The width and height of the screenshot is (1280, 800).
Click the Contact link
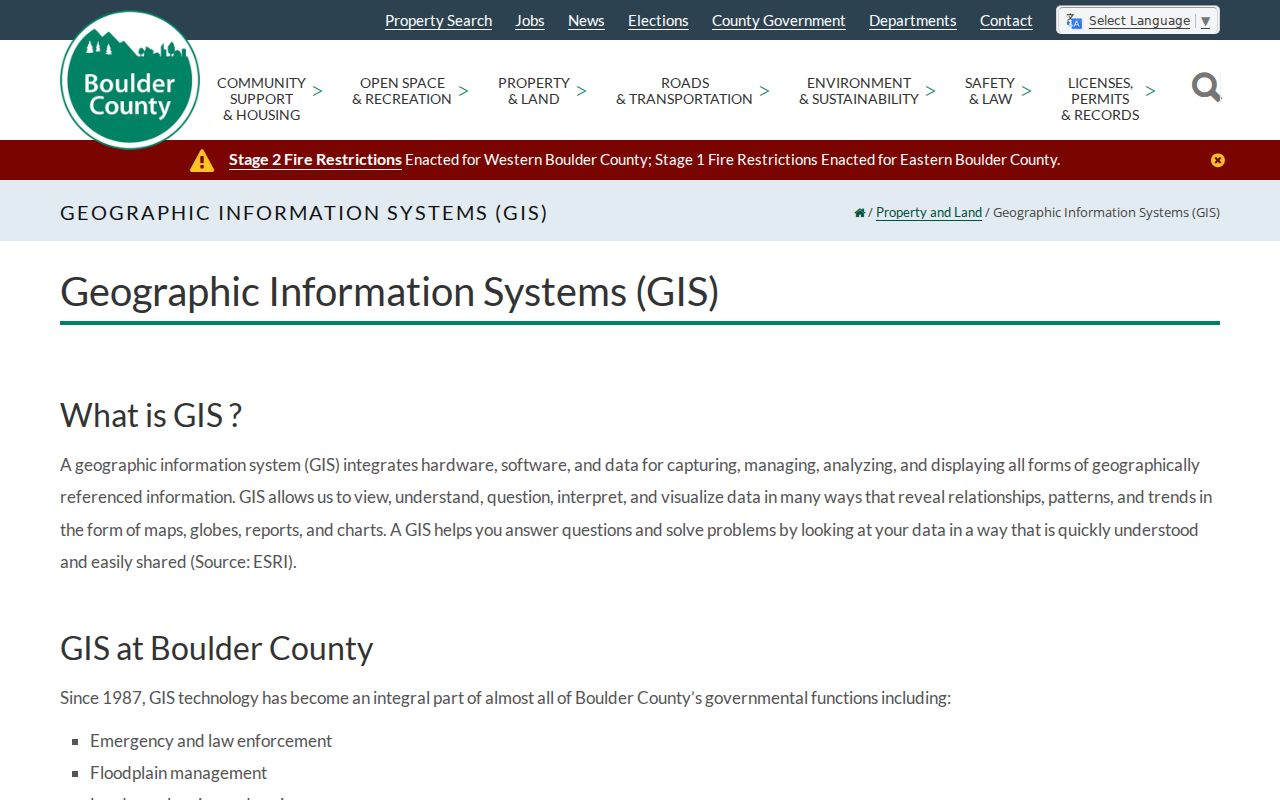coord(1006,21)
